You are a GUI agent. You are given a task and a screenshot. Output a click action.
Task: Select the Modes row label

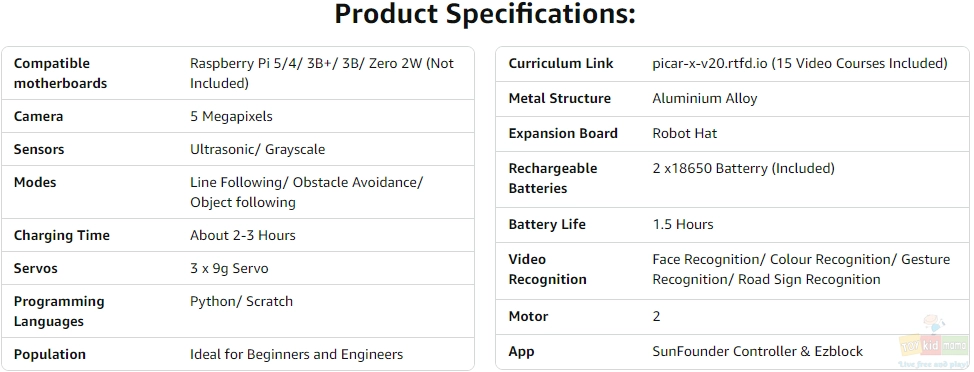tap(36, 182)
